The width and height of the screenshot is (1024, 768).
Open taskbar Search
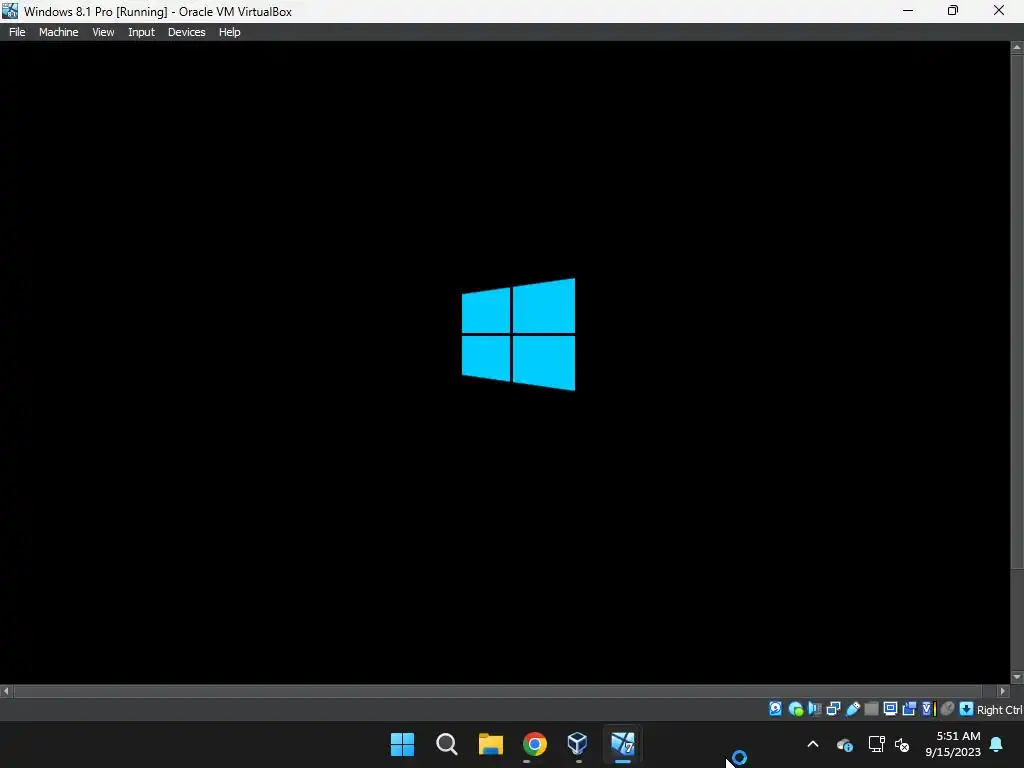[447, 744]
